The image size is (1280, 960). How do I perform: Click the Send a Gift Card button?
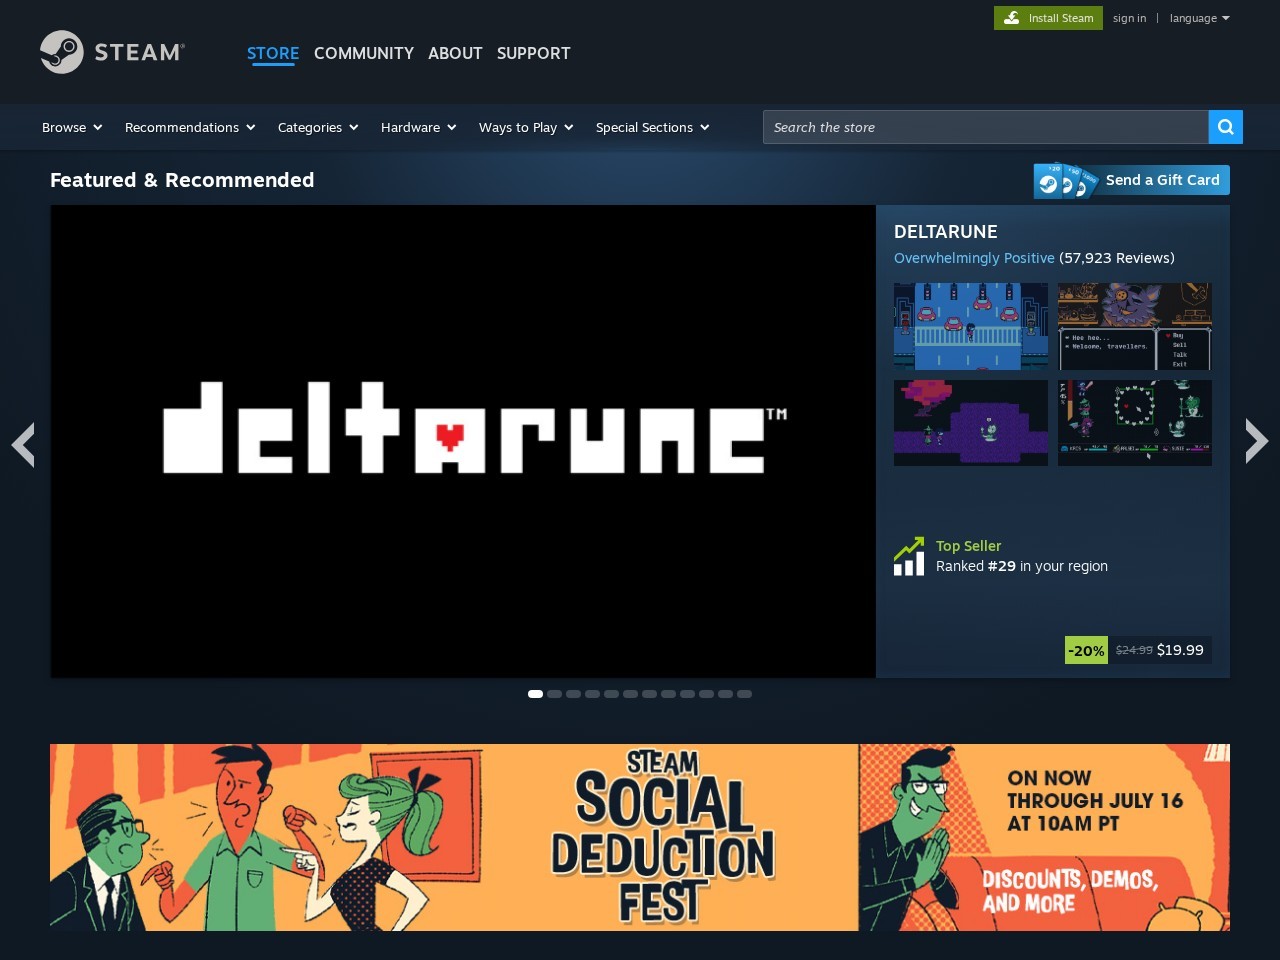[1132, 180]
